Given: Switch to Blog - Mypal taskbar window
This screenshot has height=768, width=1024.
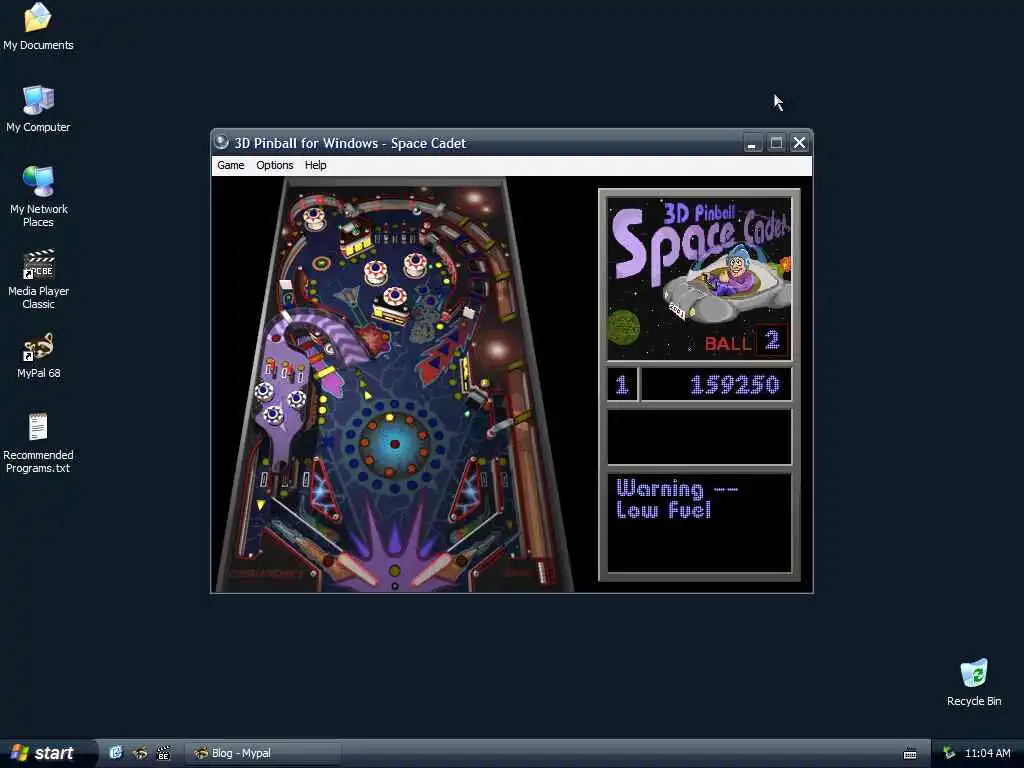Looking at the screenshot, I should 262,753.
